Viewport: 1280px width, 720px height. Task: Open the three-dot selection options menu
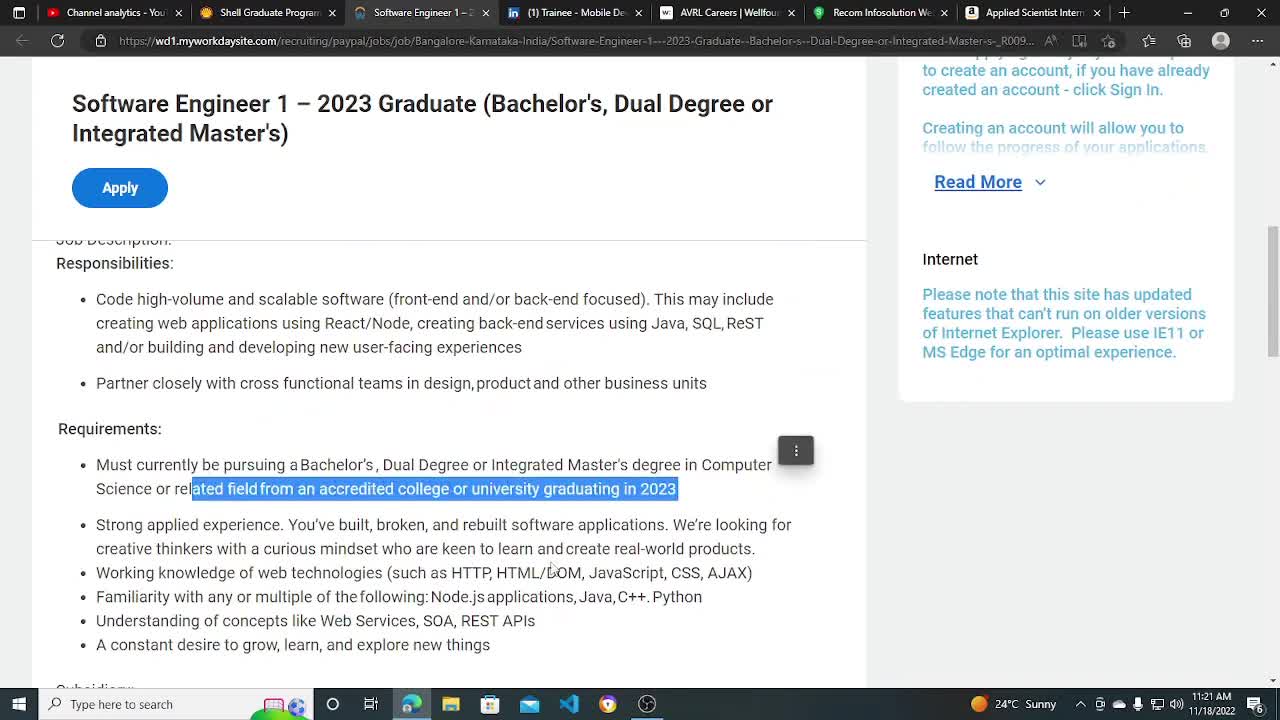[796, 451]
